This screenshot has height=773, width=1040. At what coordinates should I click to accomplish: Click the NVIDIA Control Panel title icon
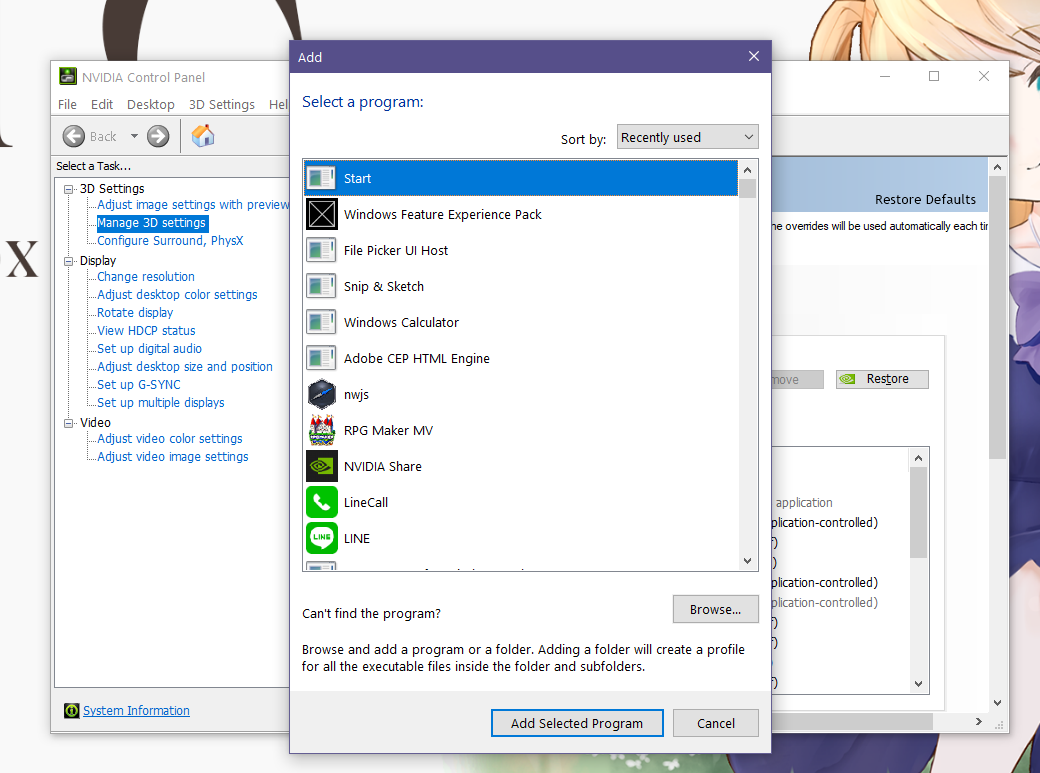[x=68, y=76]
